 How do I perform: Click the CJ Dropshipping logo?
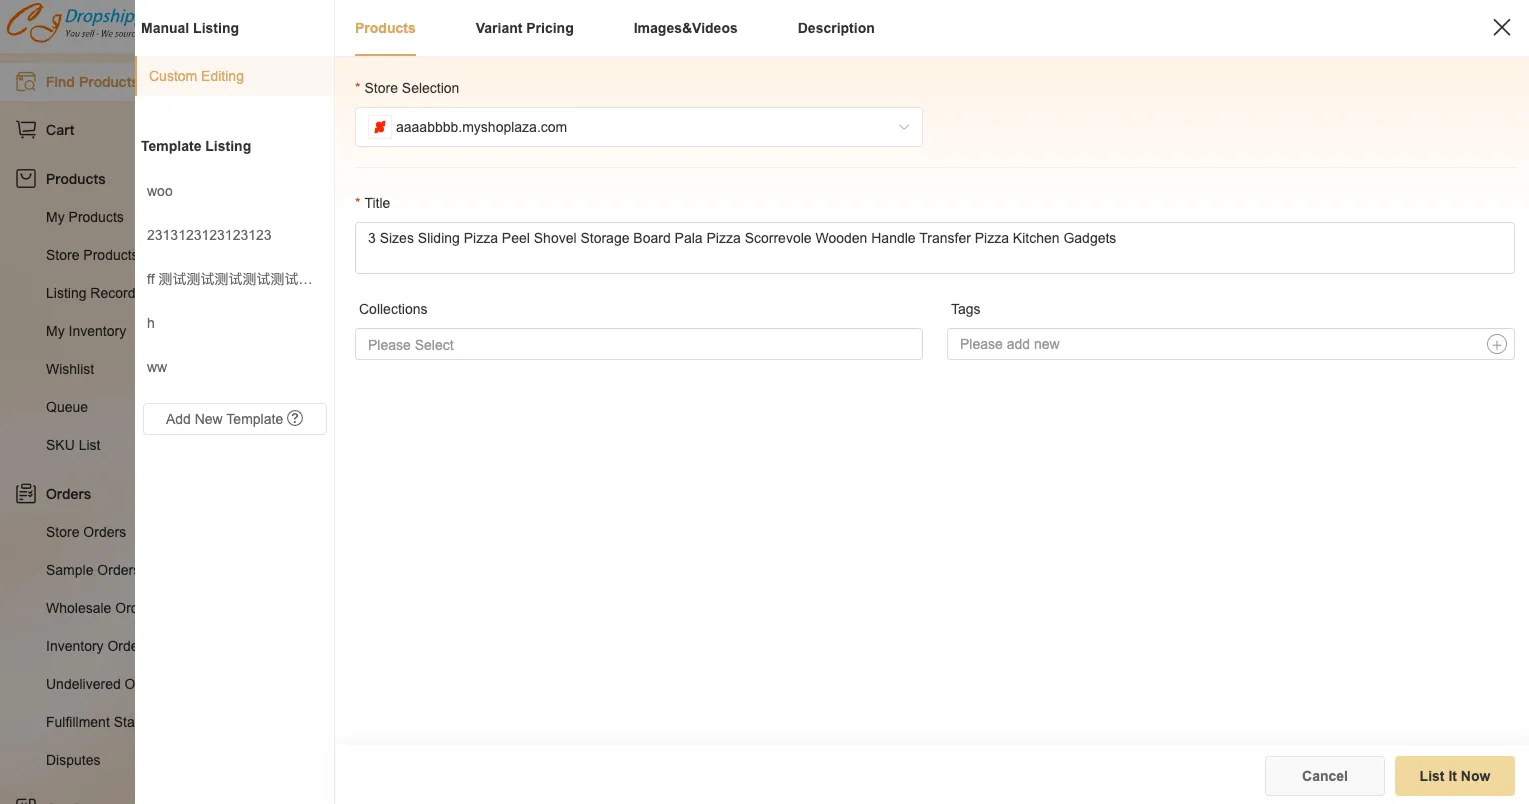(68, 24)
